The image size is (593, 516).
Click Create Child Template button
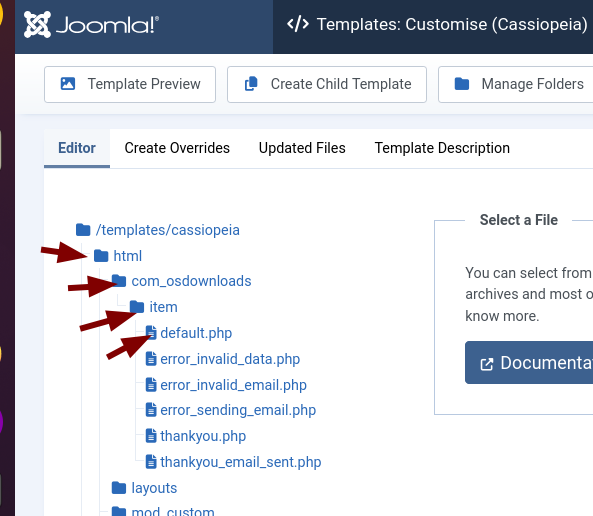[327, 84]
